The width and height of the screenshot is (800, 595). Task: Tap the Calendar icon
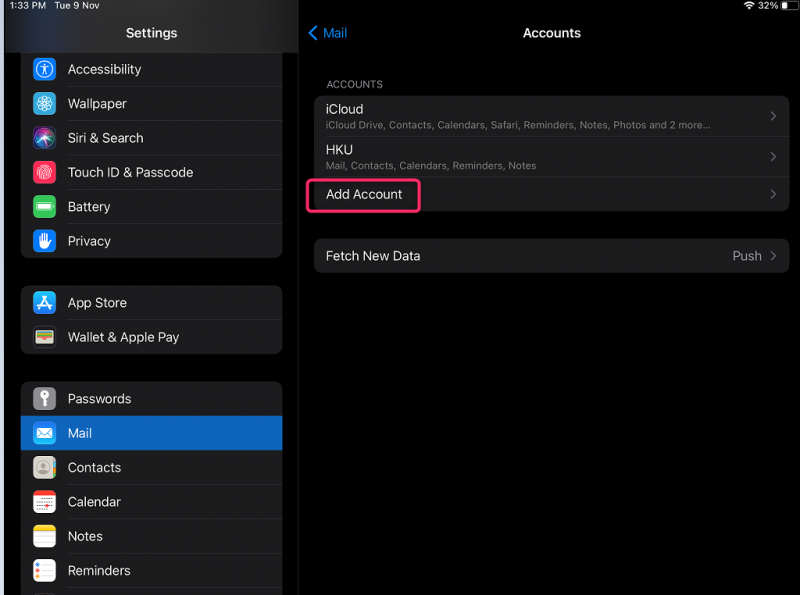click(44, 502)
